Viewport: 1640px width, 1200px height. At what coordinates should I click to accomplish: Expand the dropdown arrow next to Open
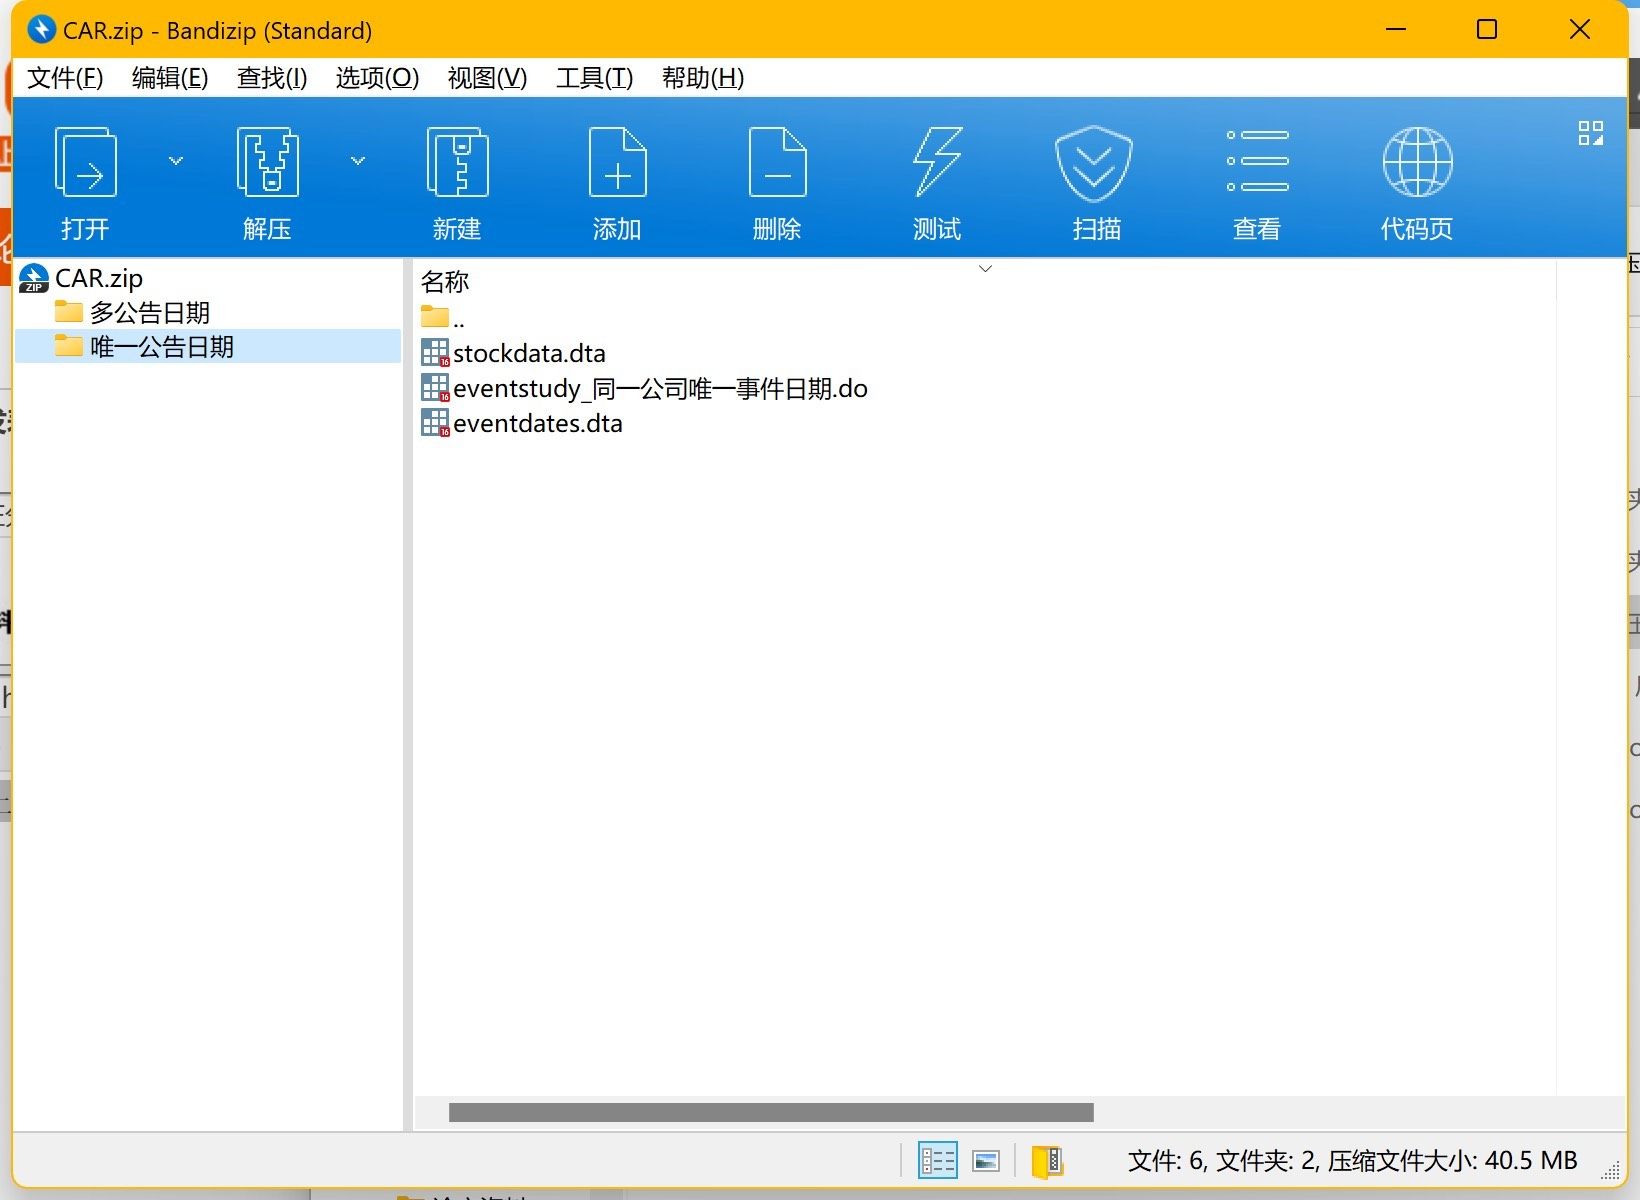(176, 161)
